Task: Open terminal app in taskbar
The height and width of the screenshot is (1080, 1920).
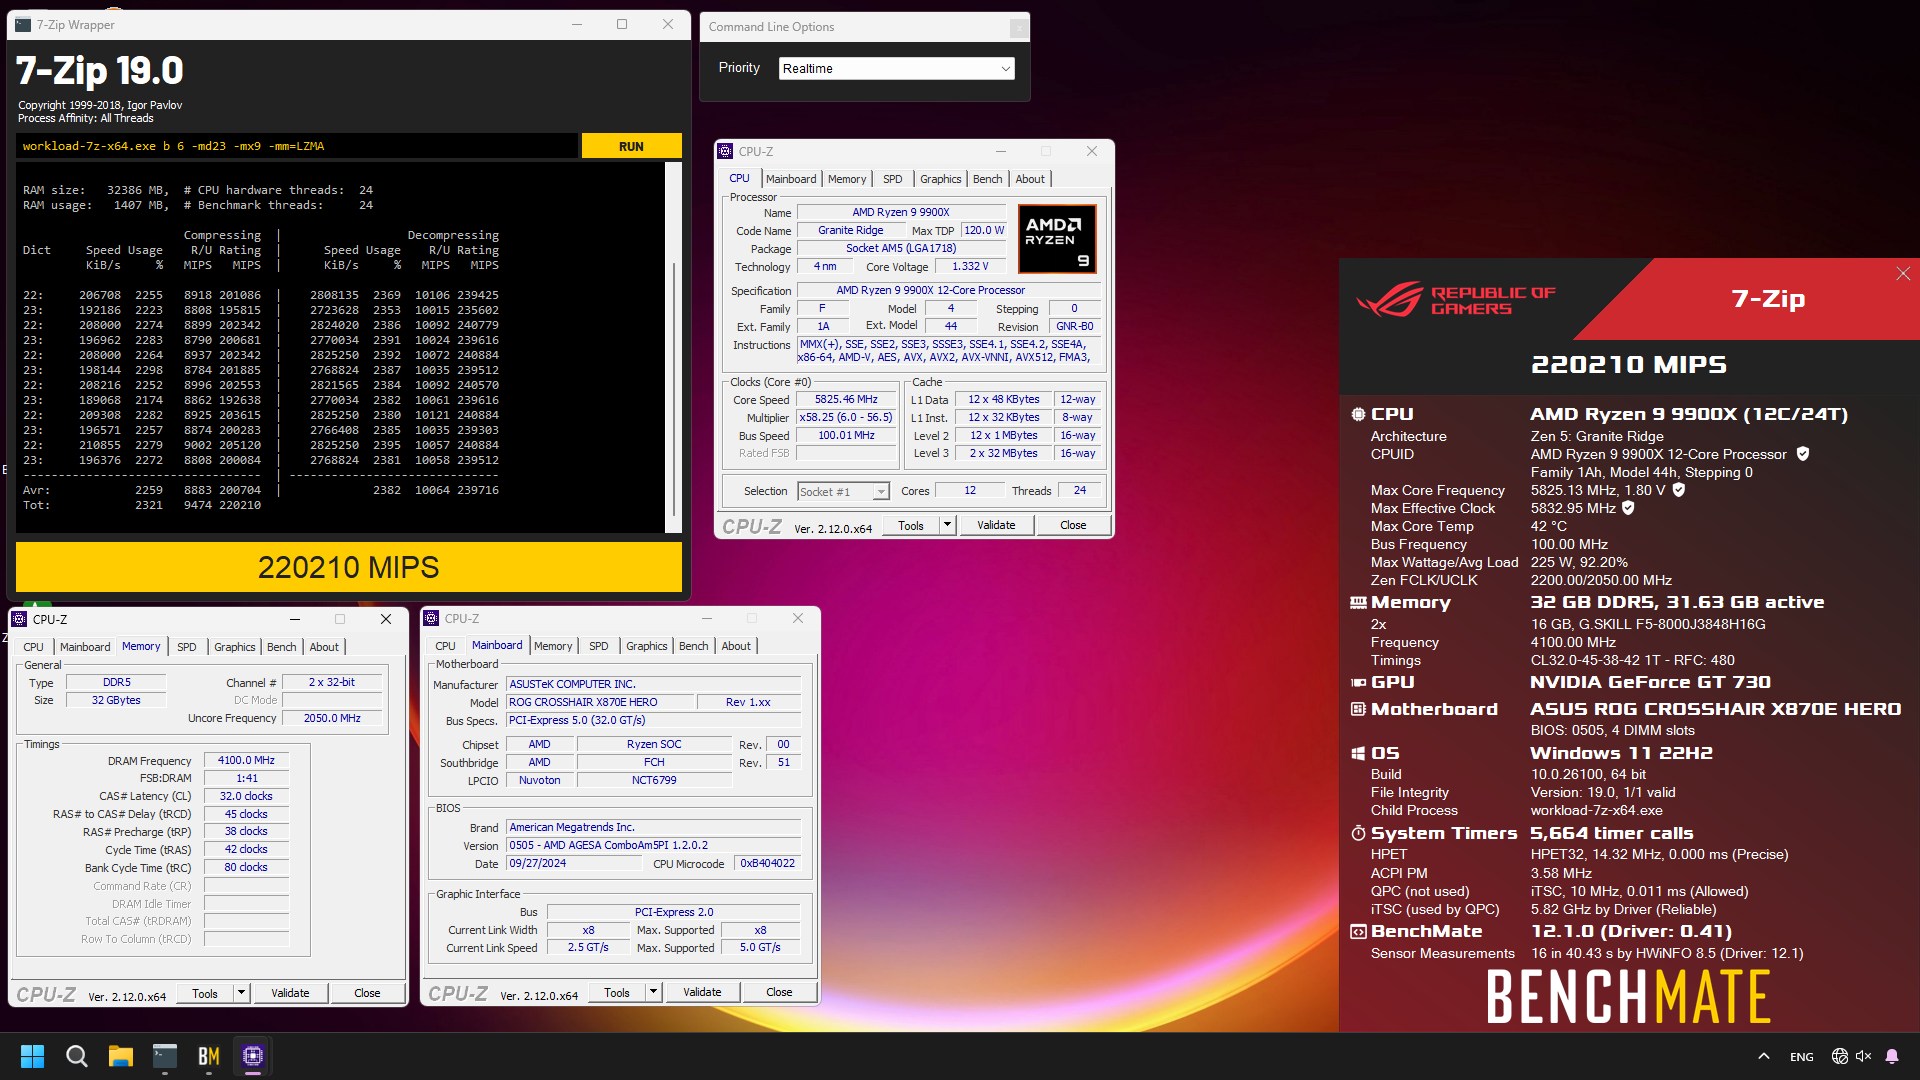Action: click(165, 1056)
